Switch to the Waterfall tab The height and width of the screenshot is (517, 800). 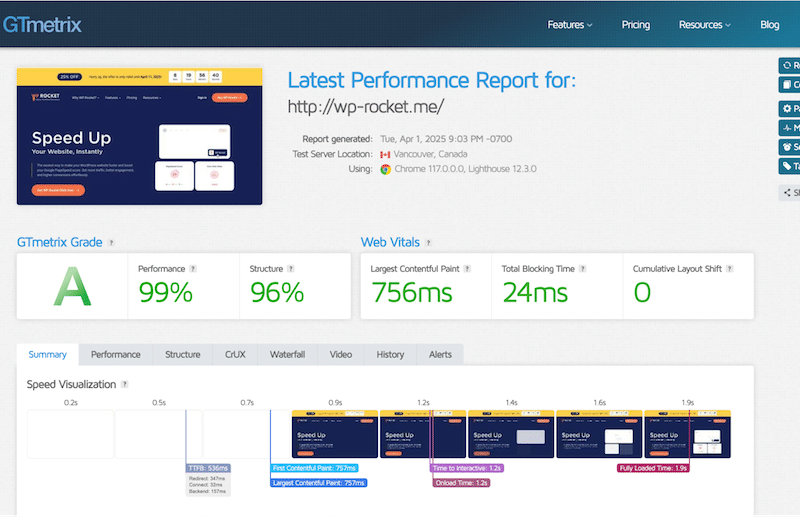point(285,354)
